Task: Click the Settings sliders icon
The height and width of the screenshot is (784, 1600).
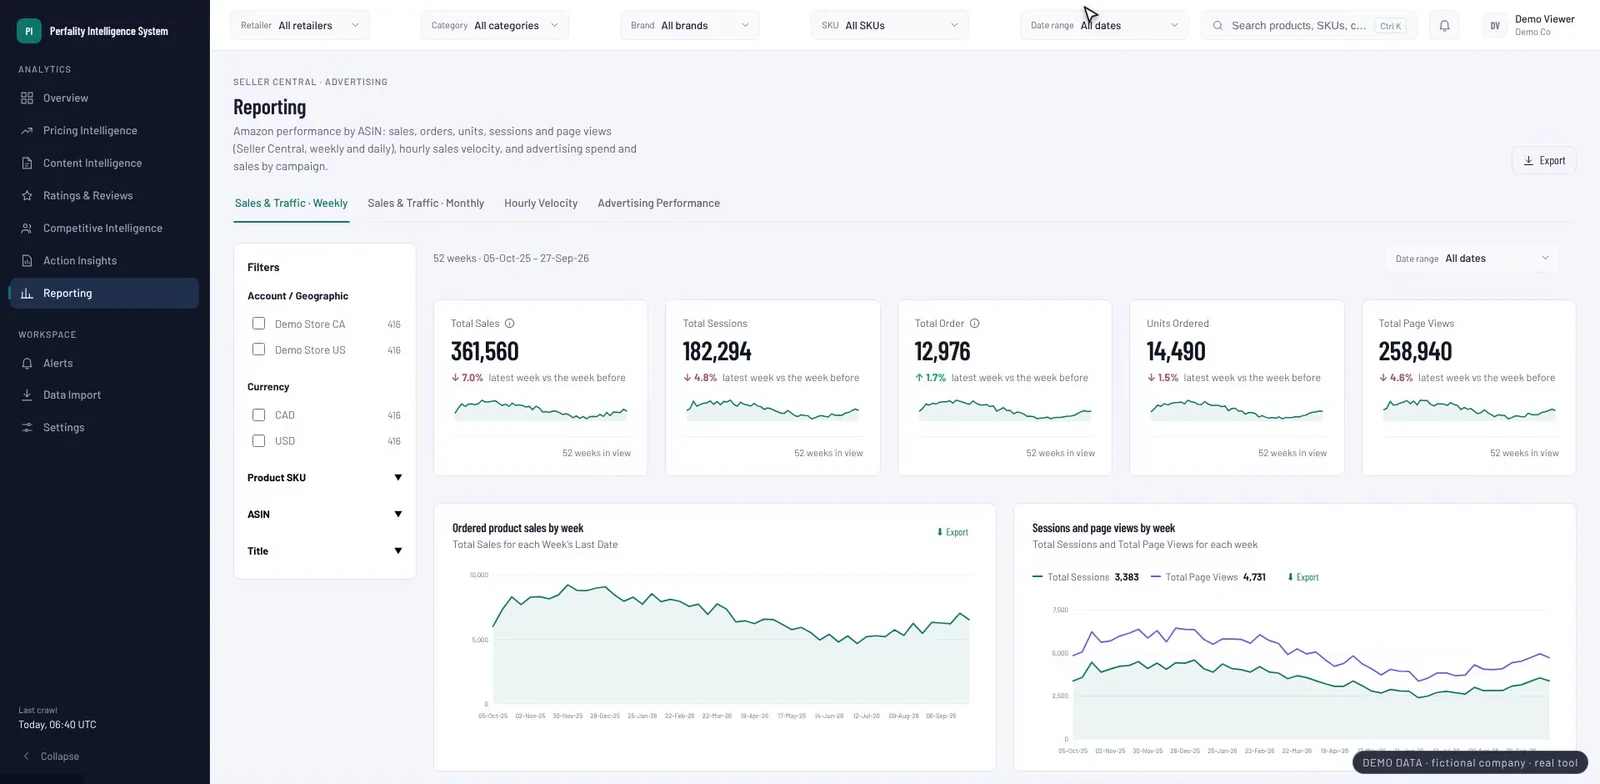Action: (27, 427)
